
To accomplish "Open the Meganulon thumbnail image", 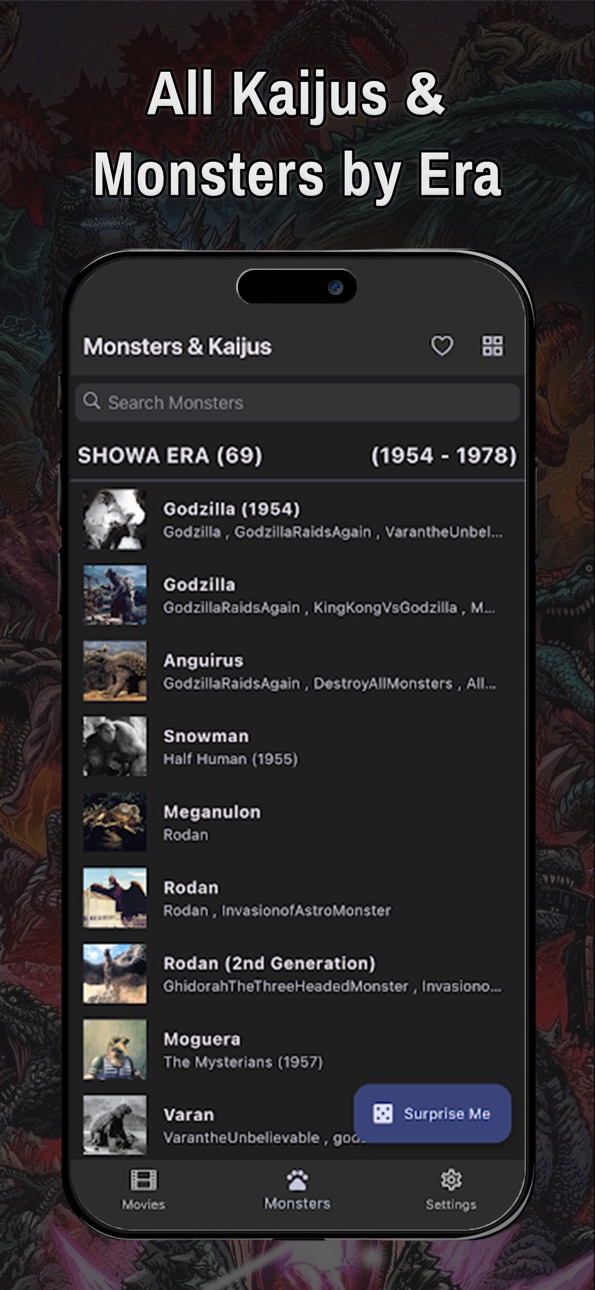I will (x=115, y=822).
